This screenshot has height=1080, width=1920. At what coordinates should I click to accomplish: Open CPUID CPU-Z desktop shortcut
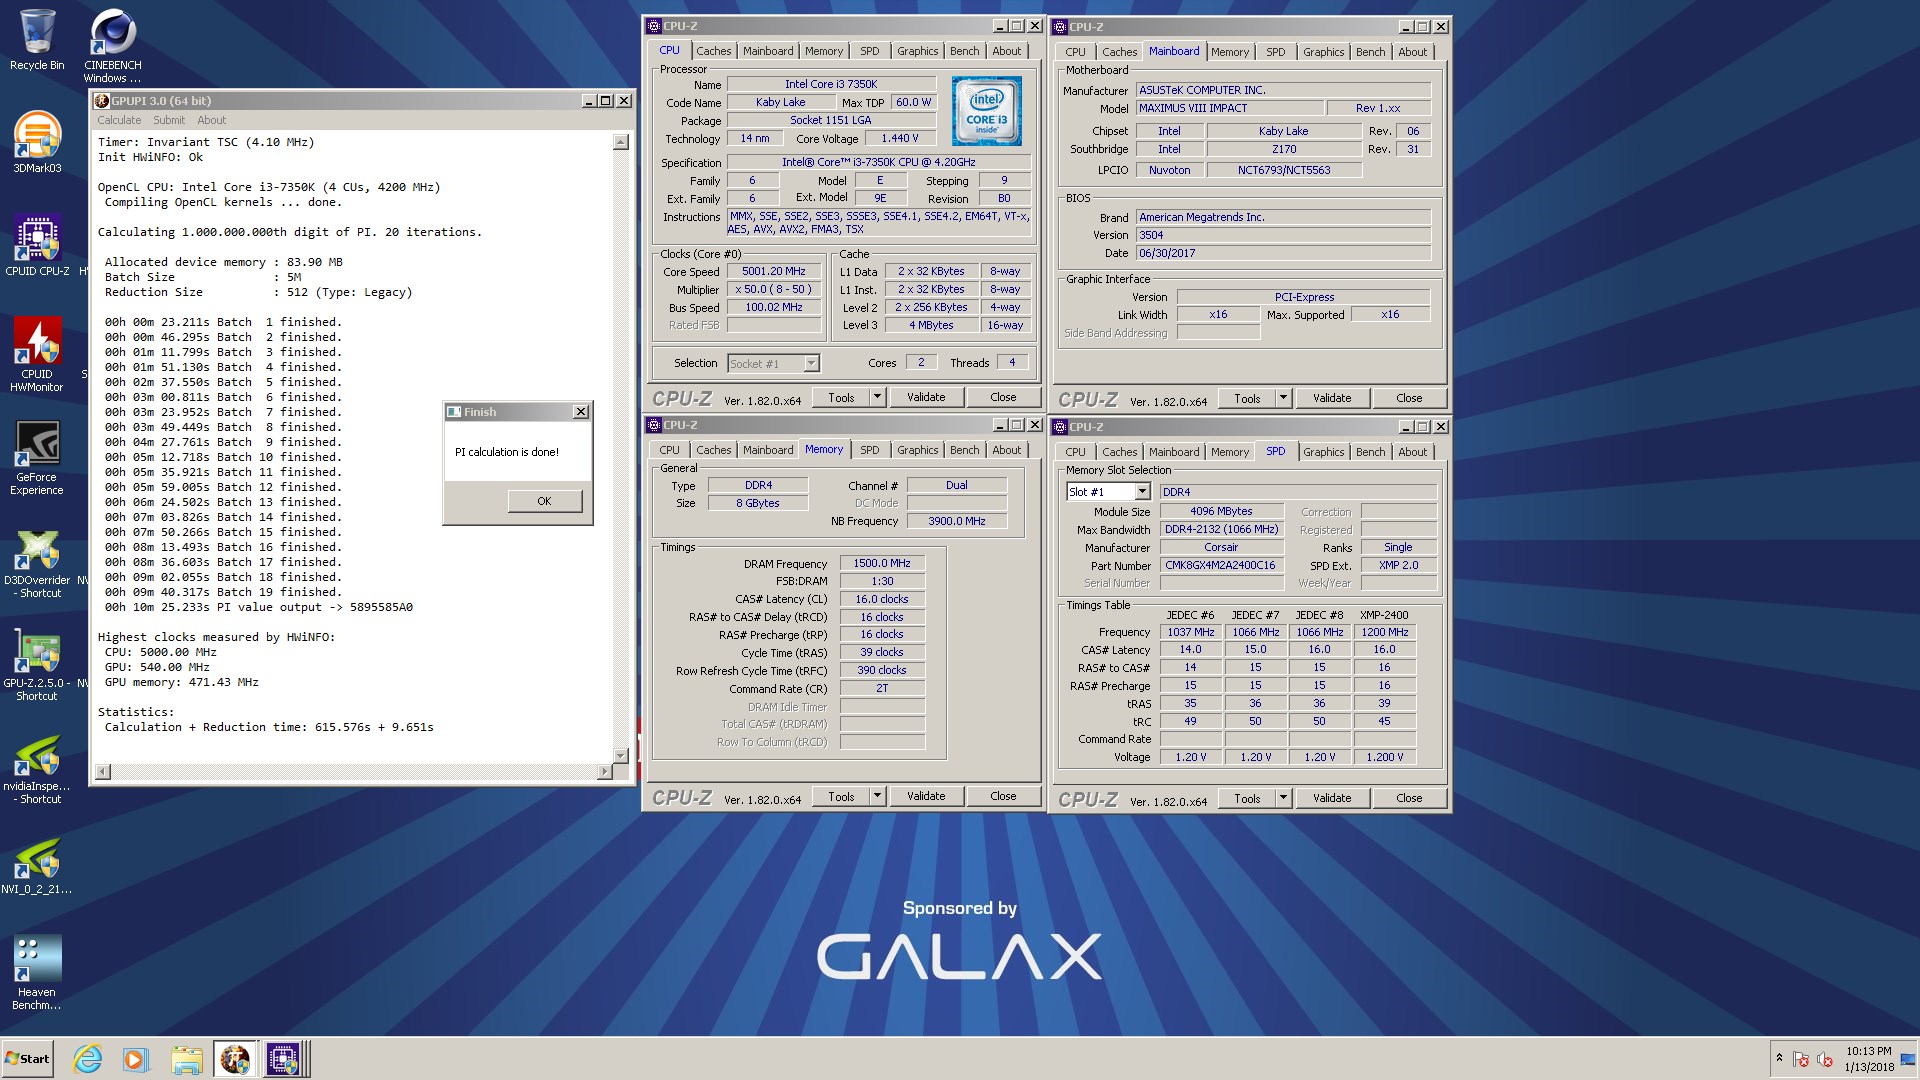[37, 245]
